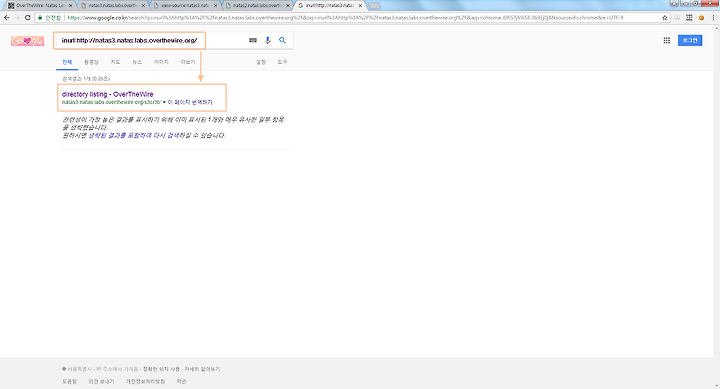Click the 자세히 알아보기 footer link
Viewport: 720px width, 389px height.
click(202, 369)
